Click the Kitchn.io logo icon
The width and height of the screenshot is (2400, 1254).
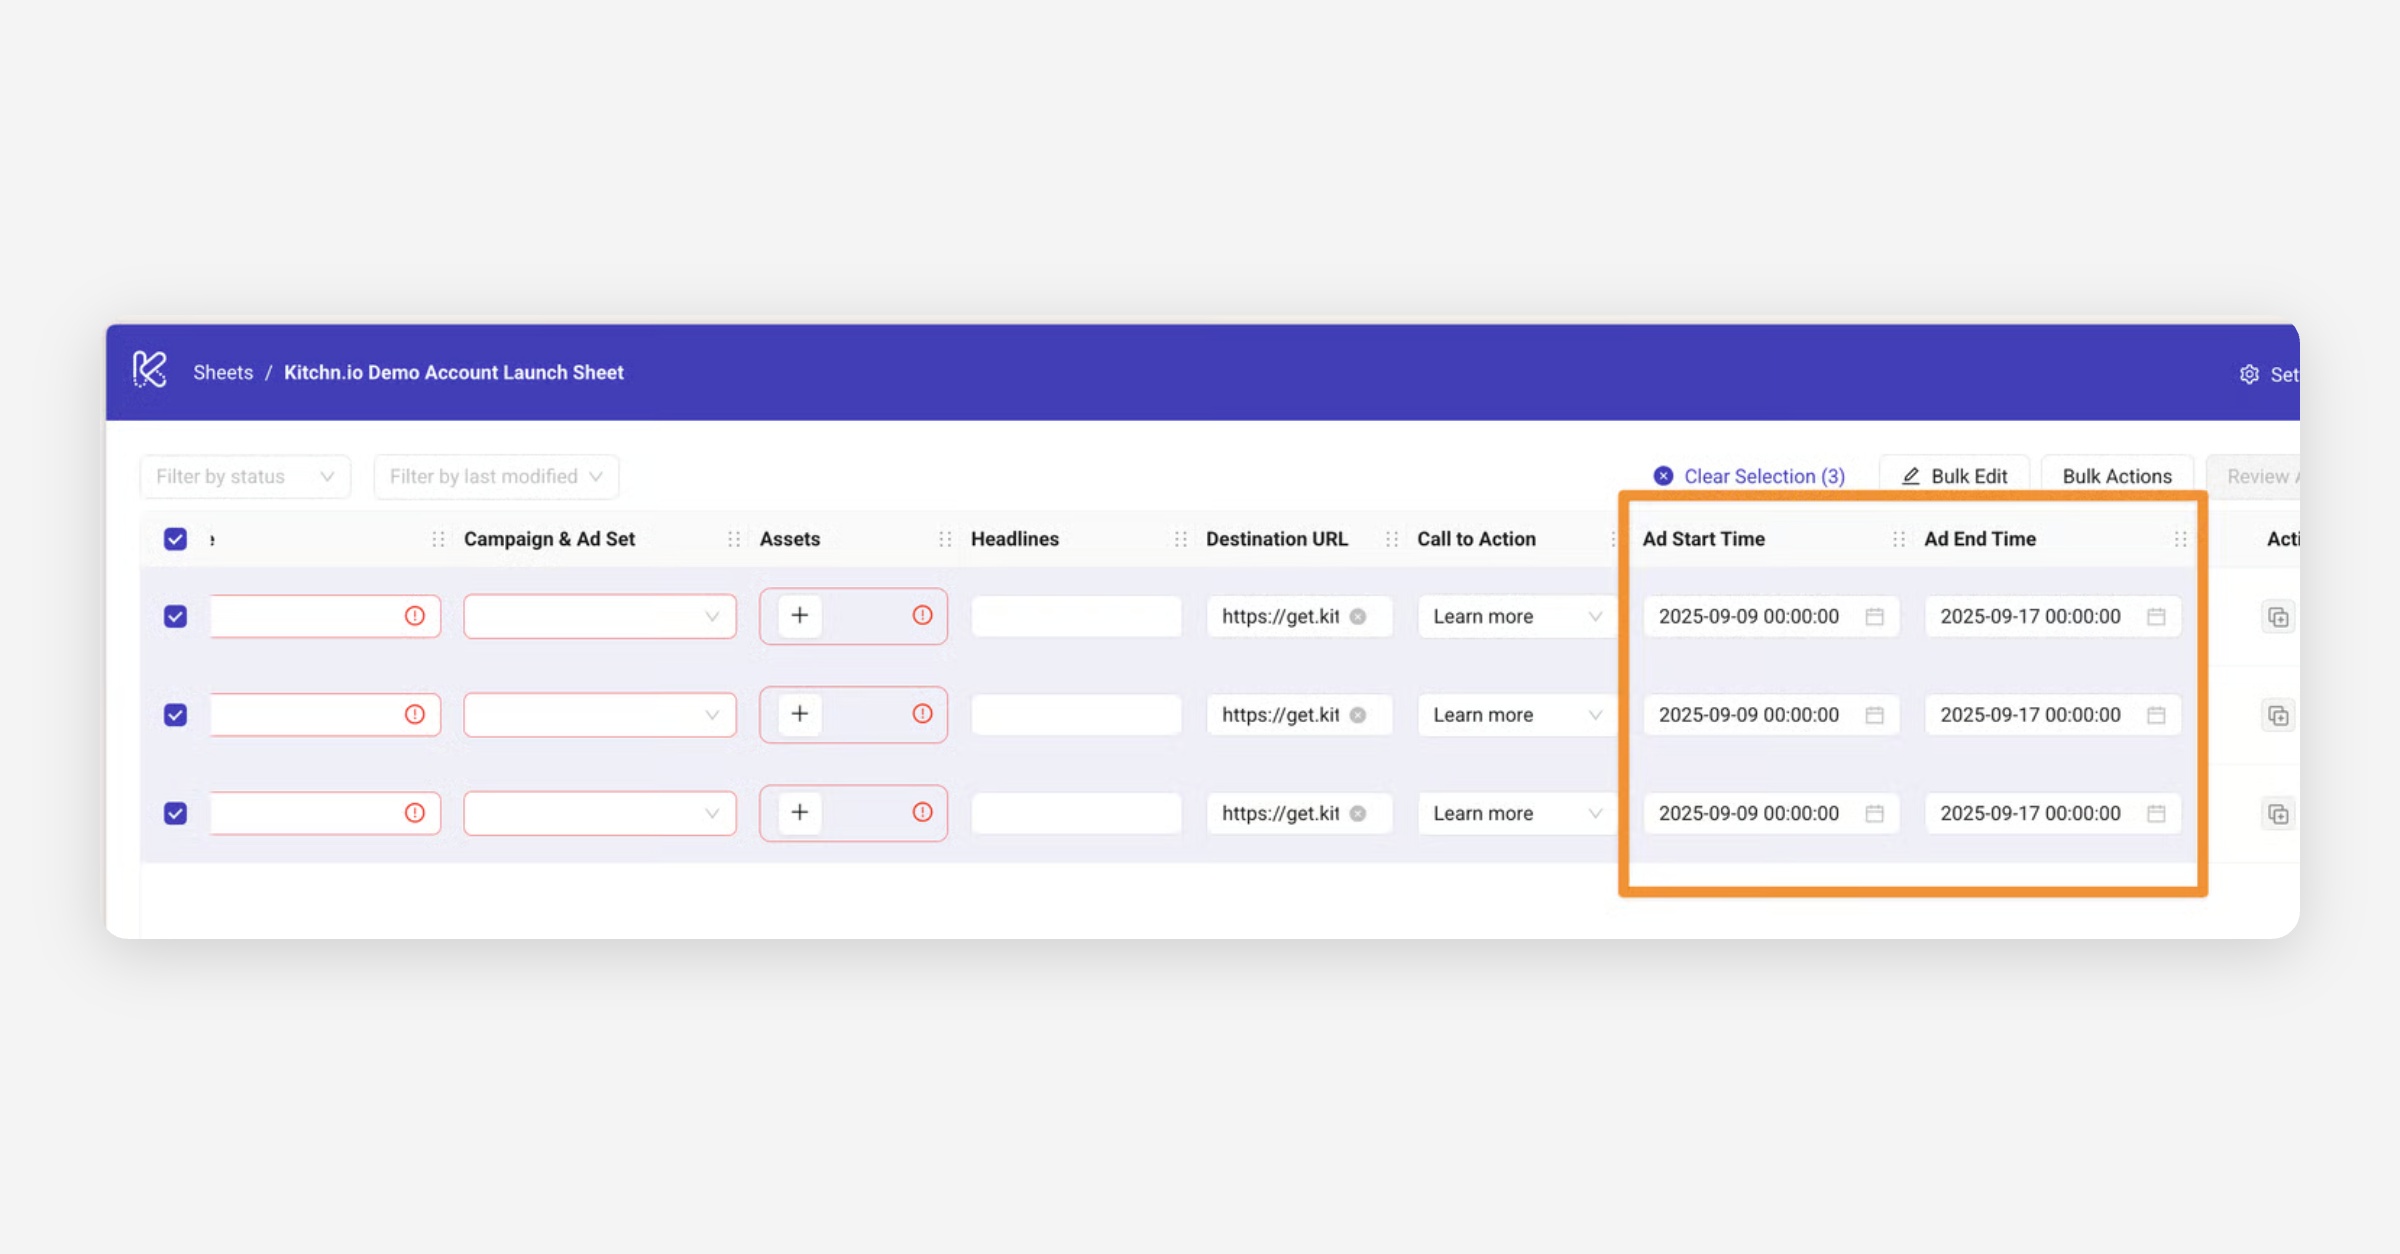click(150, 370)
